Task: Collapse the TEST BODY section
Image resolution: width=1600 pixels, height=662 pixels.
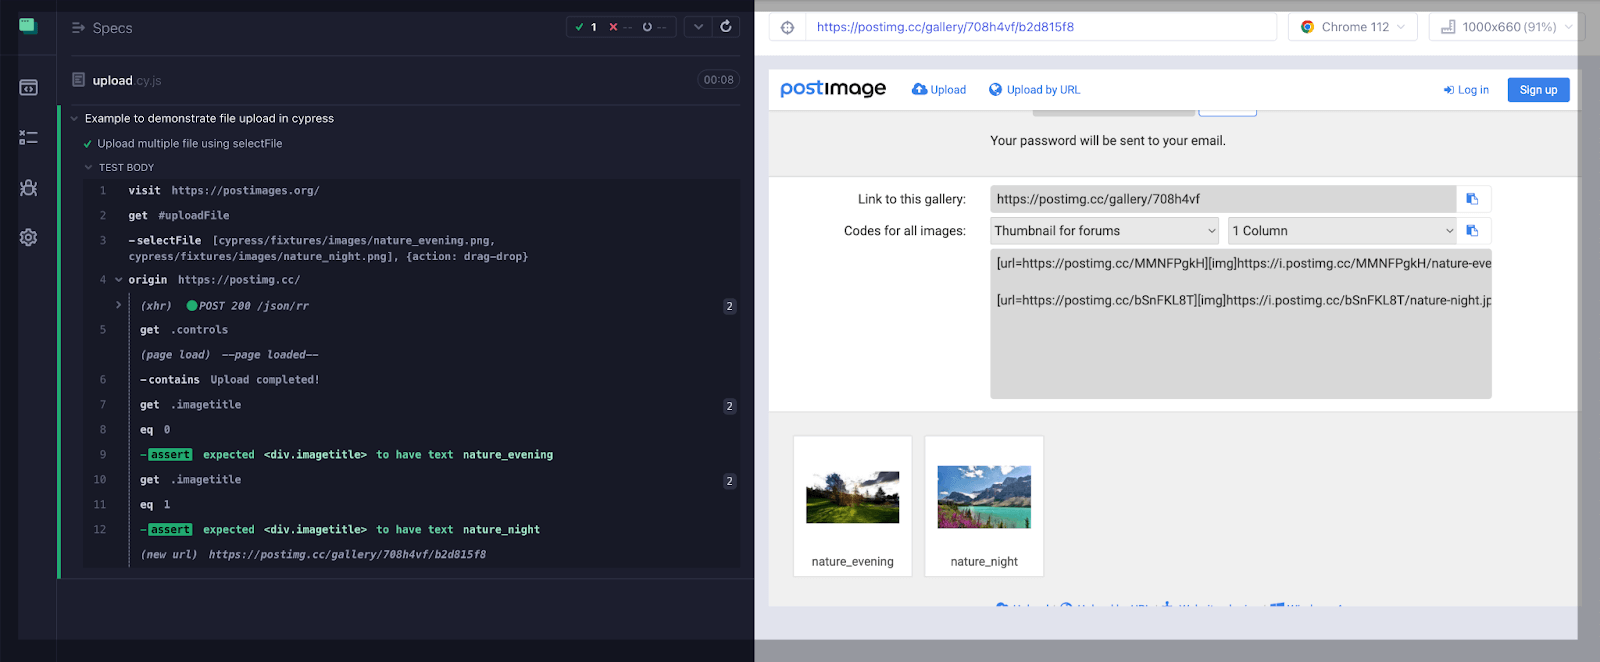Action: pyautogui.click(x=89, y=168)
